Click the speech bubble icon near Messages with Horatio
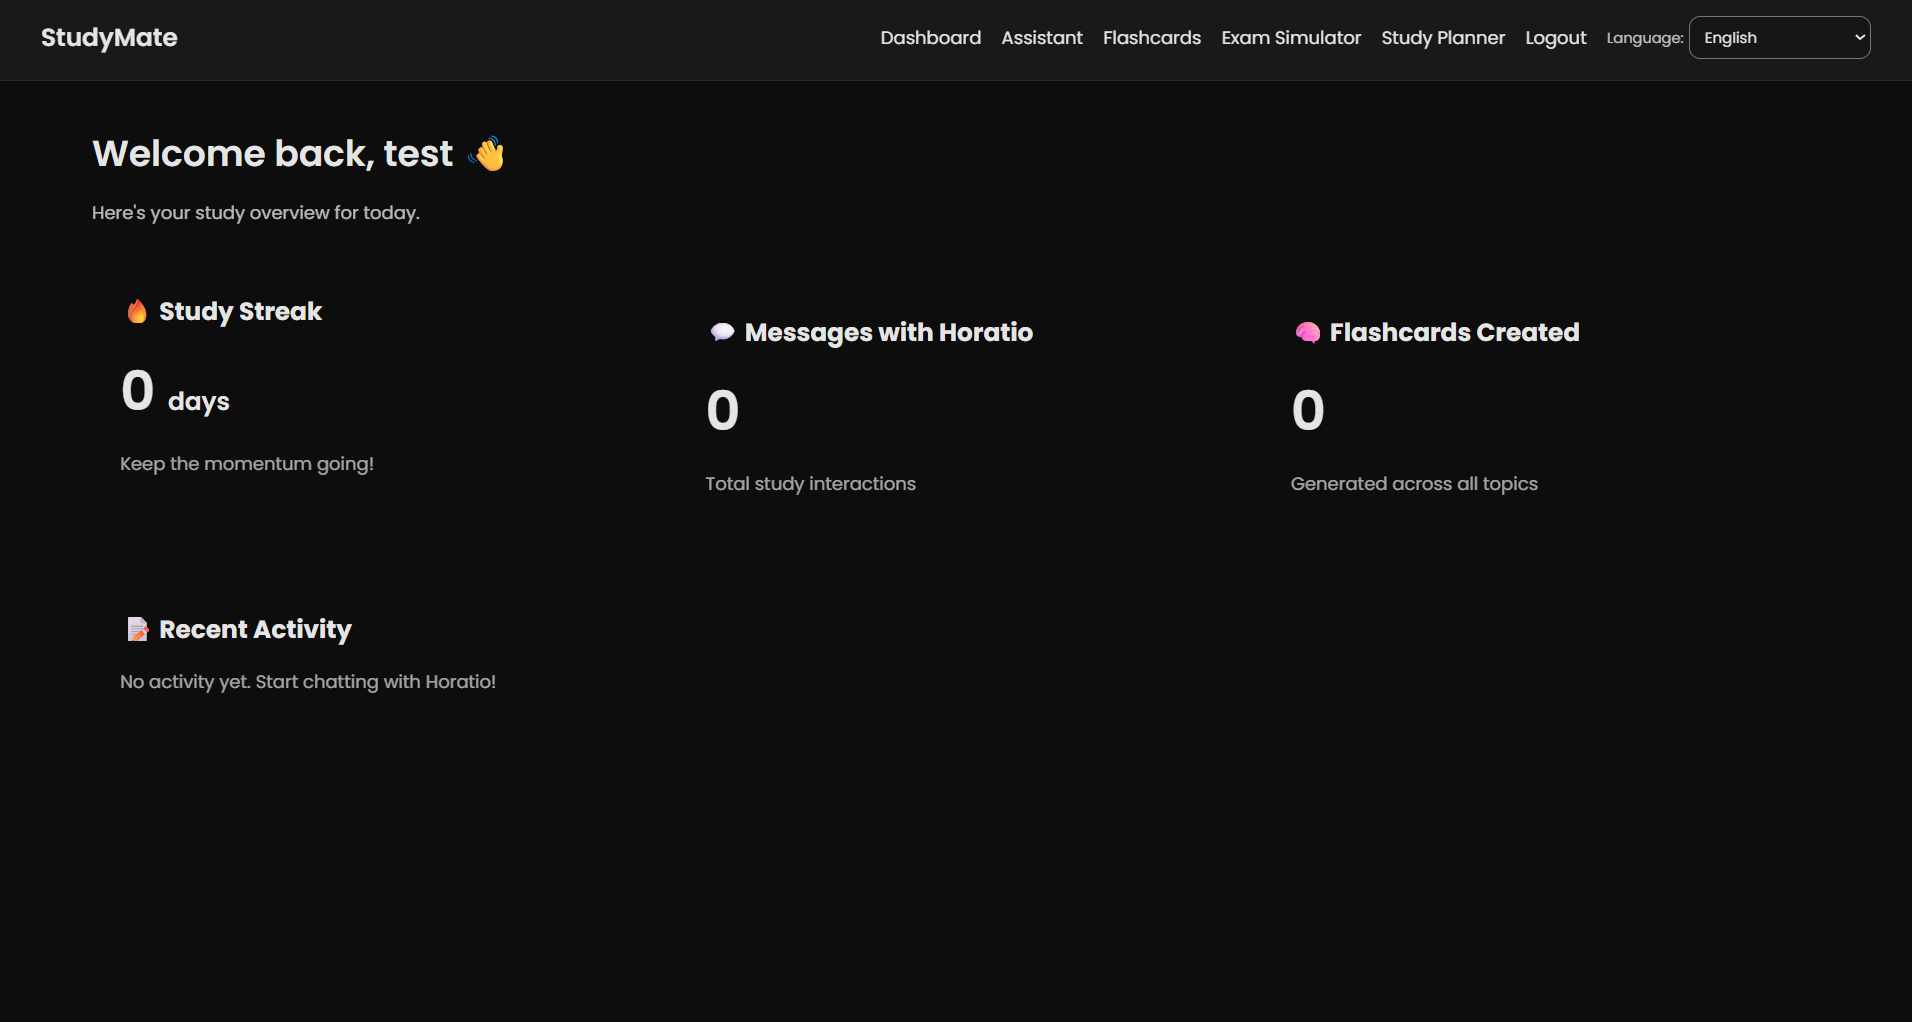The height and width of the screenshot is (1022, 1912). coord(722,332)
